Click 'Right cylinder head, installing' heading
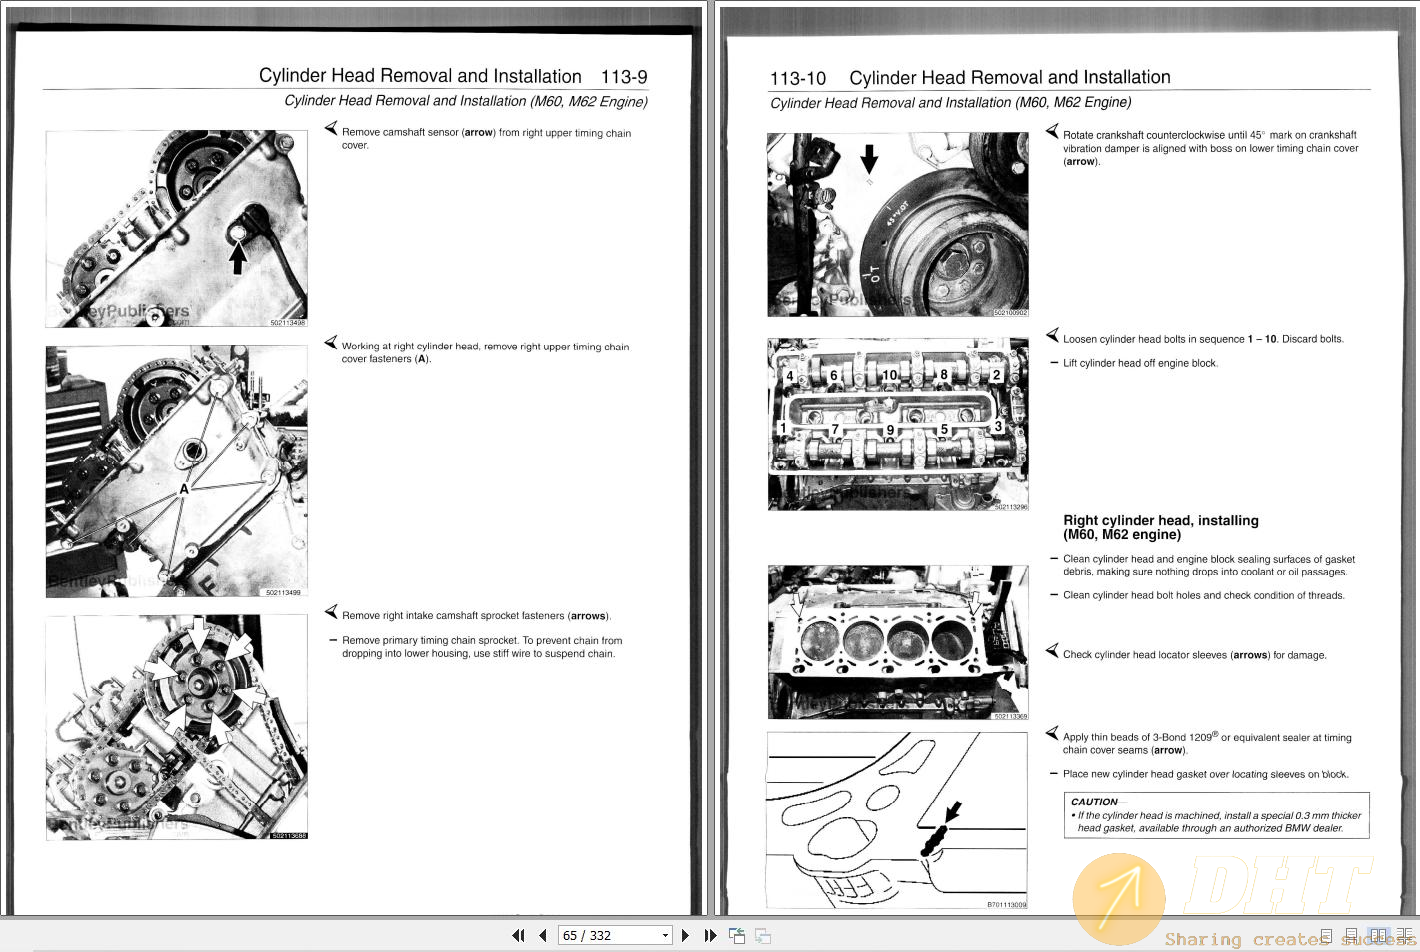Viewport: 1420px width, 952px height. 1161,527
